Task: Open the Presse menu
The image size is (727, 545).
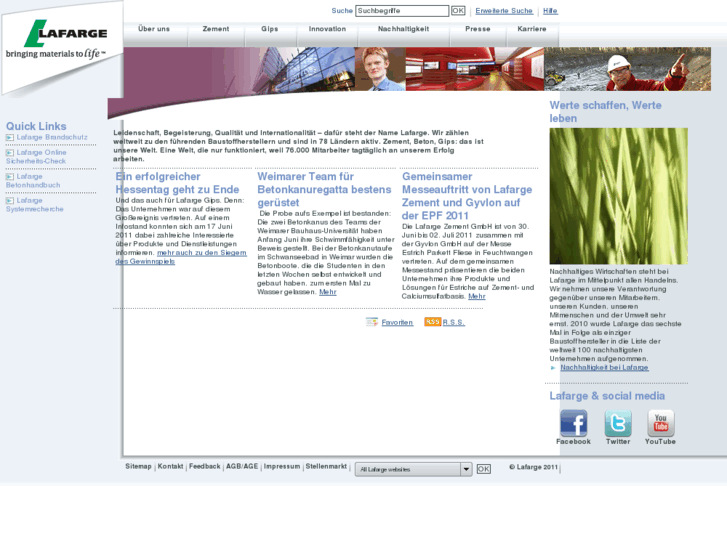Action: pos(478,29)
